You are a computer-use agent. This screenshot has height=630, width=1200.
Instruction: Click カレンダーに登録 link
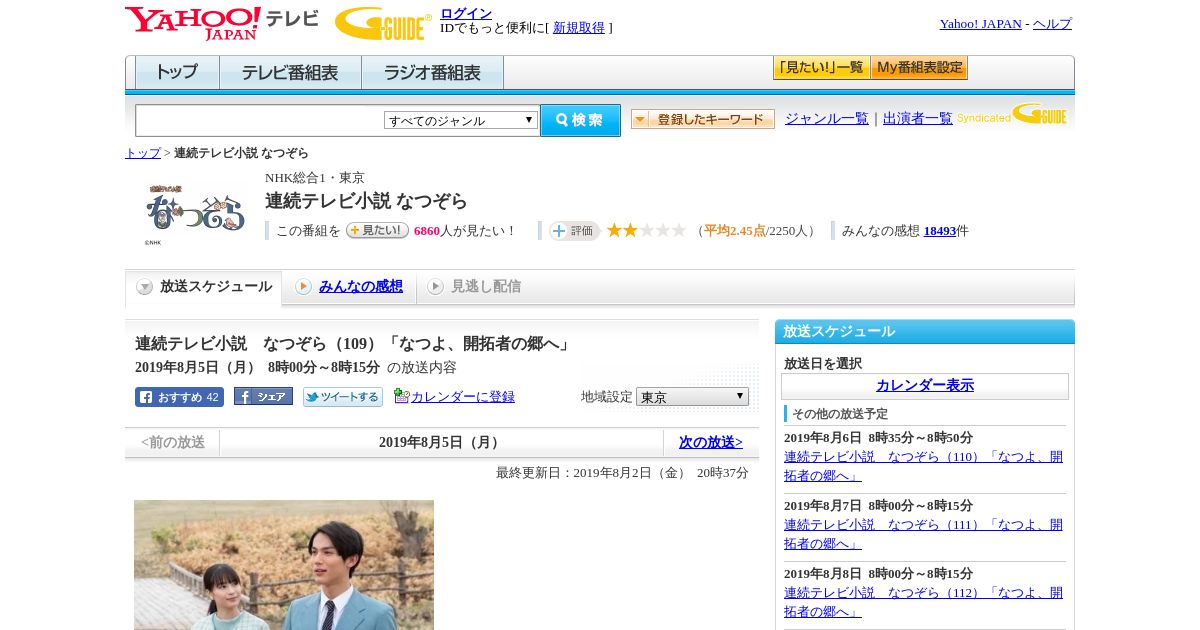(463, 397)
